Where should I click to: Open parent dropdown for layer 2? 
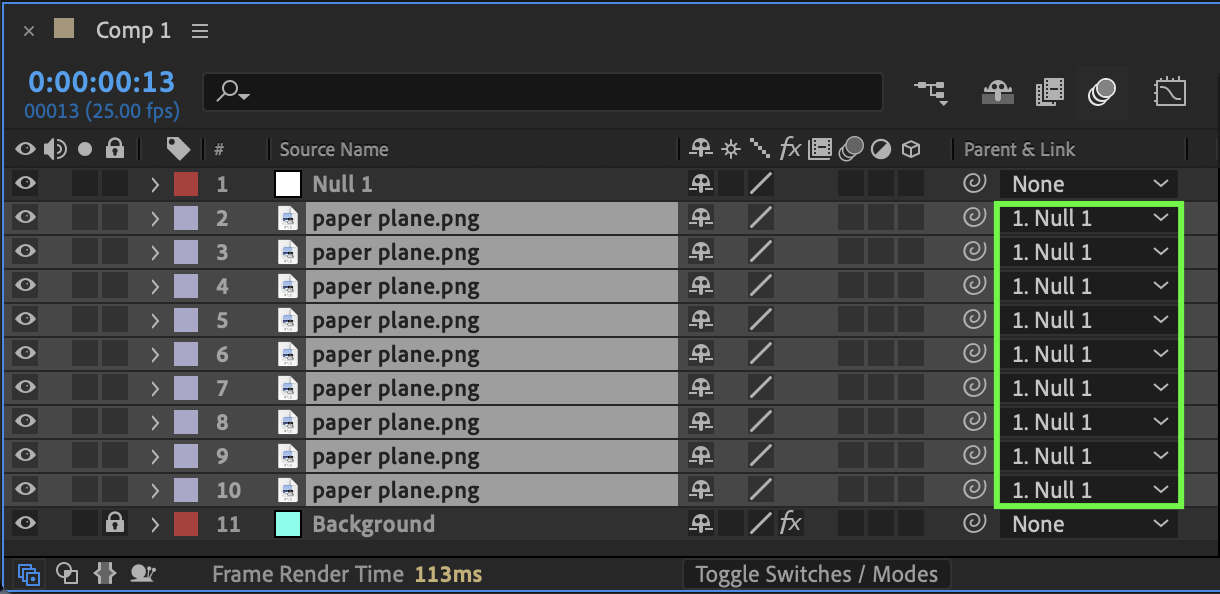point(1089,218)
